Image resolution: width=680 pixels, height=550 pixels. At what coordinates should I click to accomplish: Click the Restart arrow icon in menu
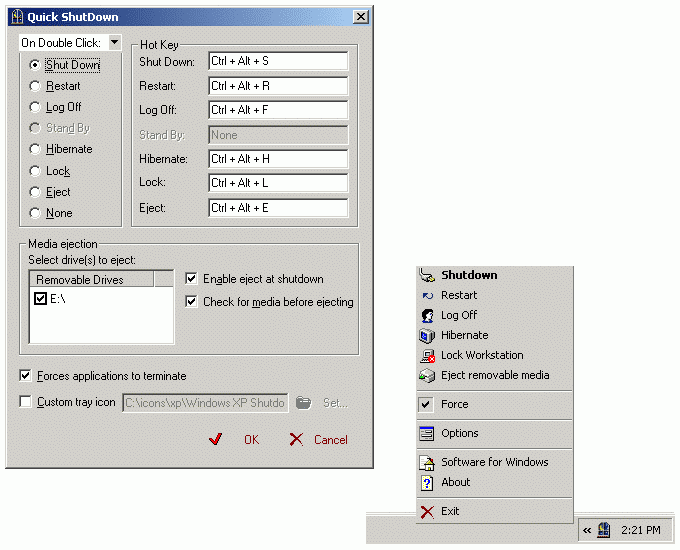point(427,295)
